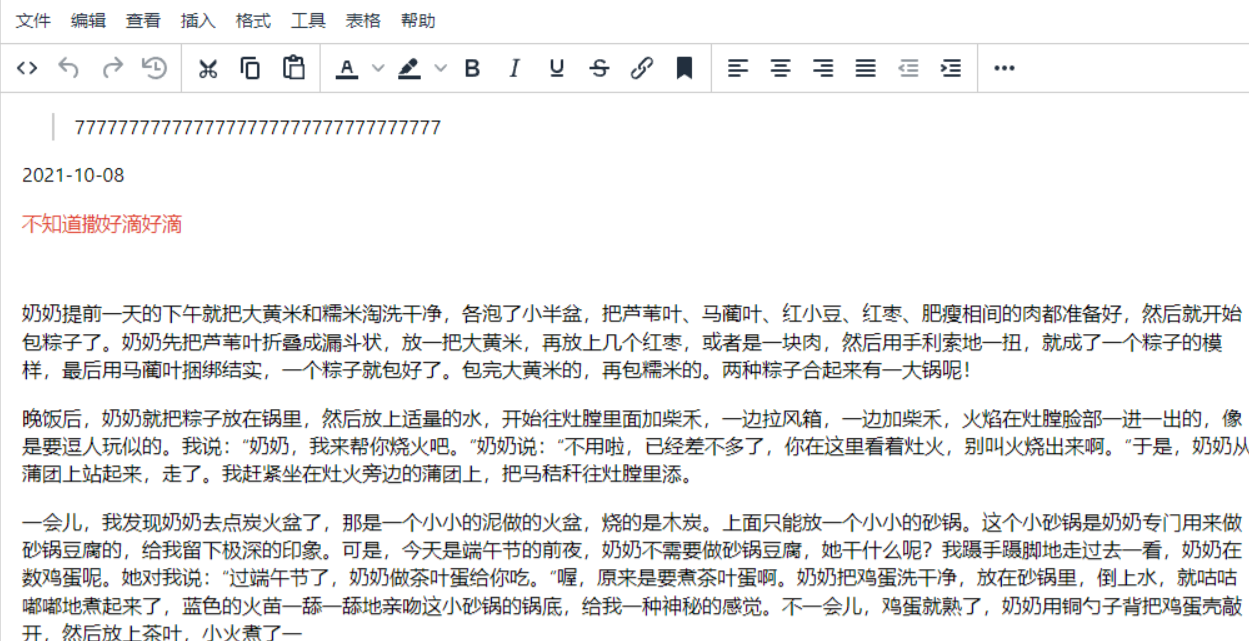Image resolution: width=1249 pixels, height=641 pixels.
Task: Open the 文件 menu
Action: (33, 21)
